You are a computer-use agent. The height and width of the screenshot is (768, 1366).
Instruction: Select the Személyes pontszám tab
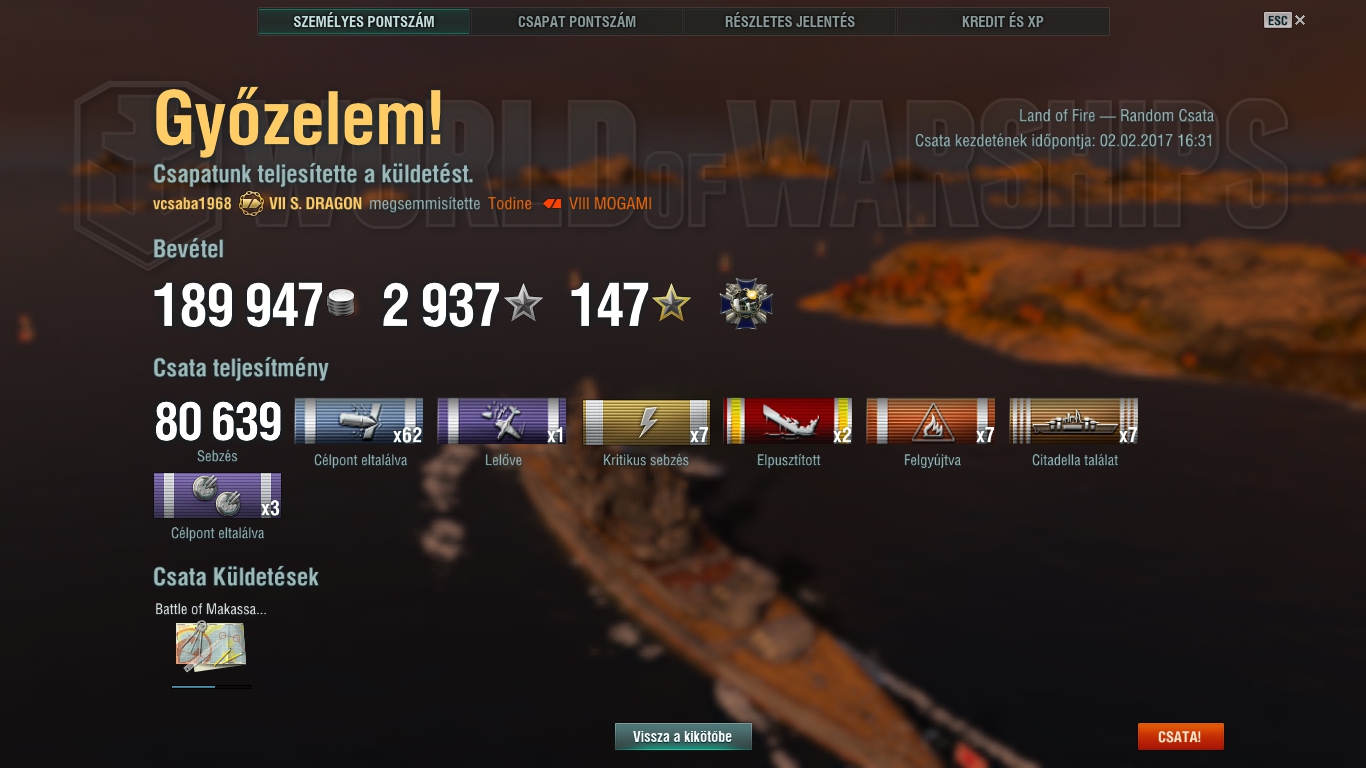coord(364,21)
